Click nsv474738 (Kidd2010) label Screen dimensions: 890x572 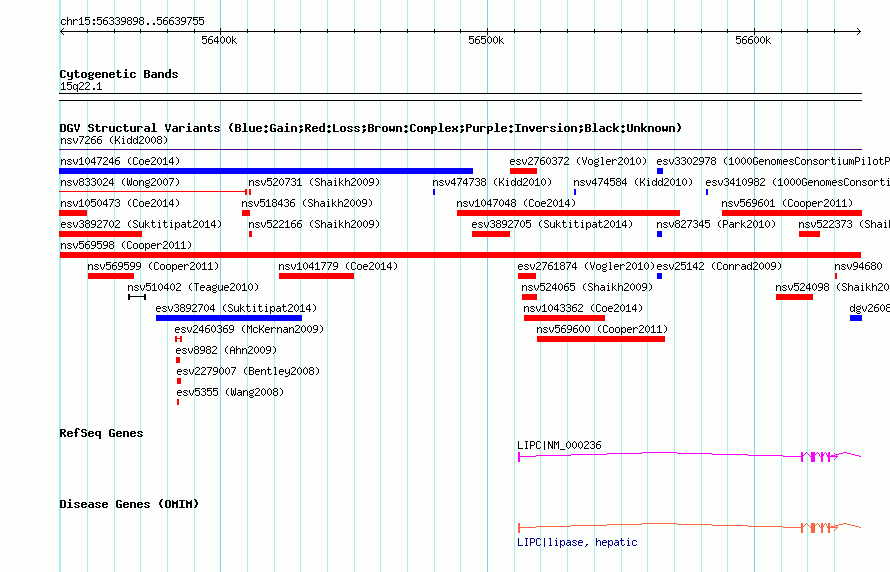(492, 182)
